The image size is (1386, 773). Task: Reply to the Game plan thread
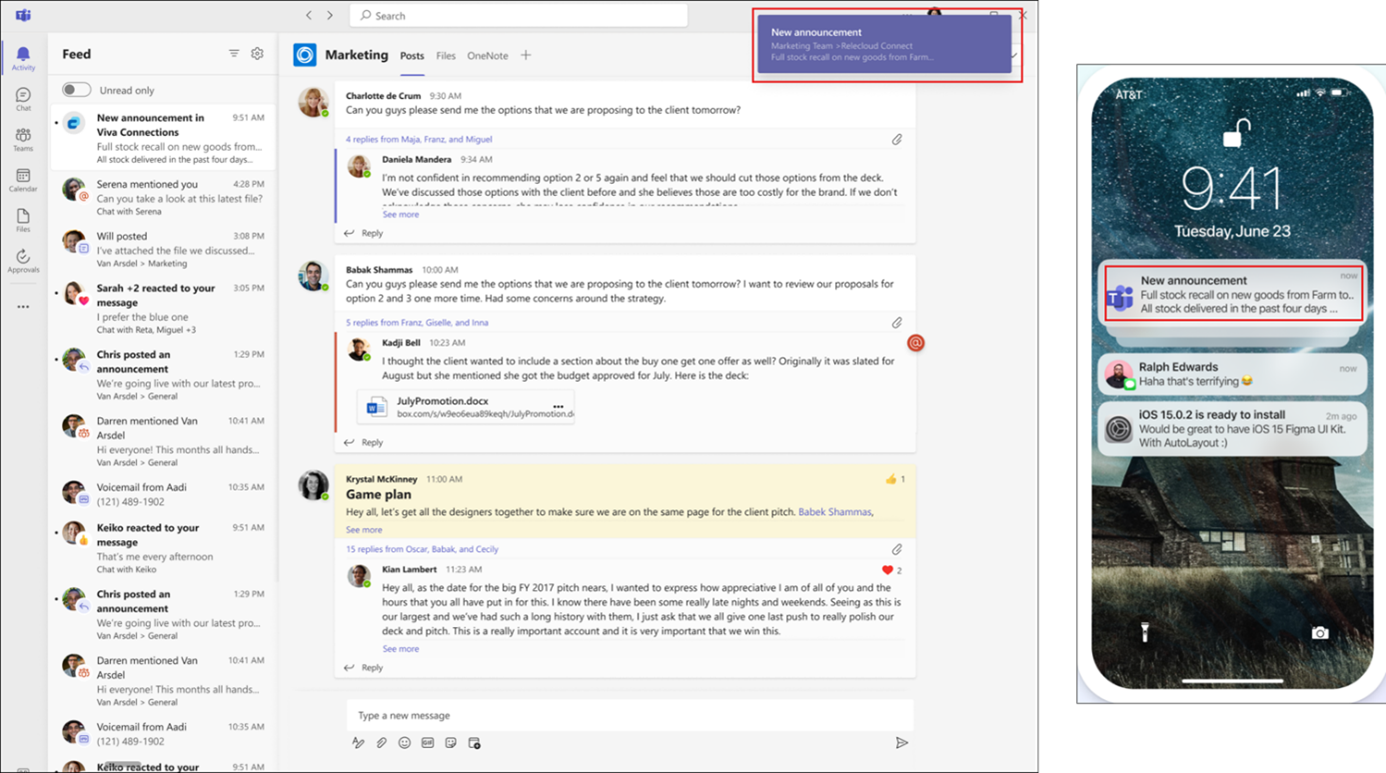coord(364,667)
